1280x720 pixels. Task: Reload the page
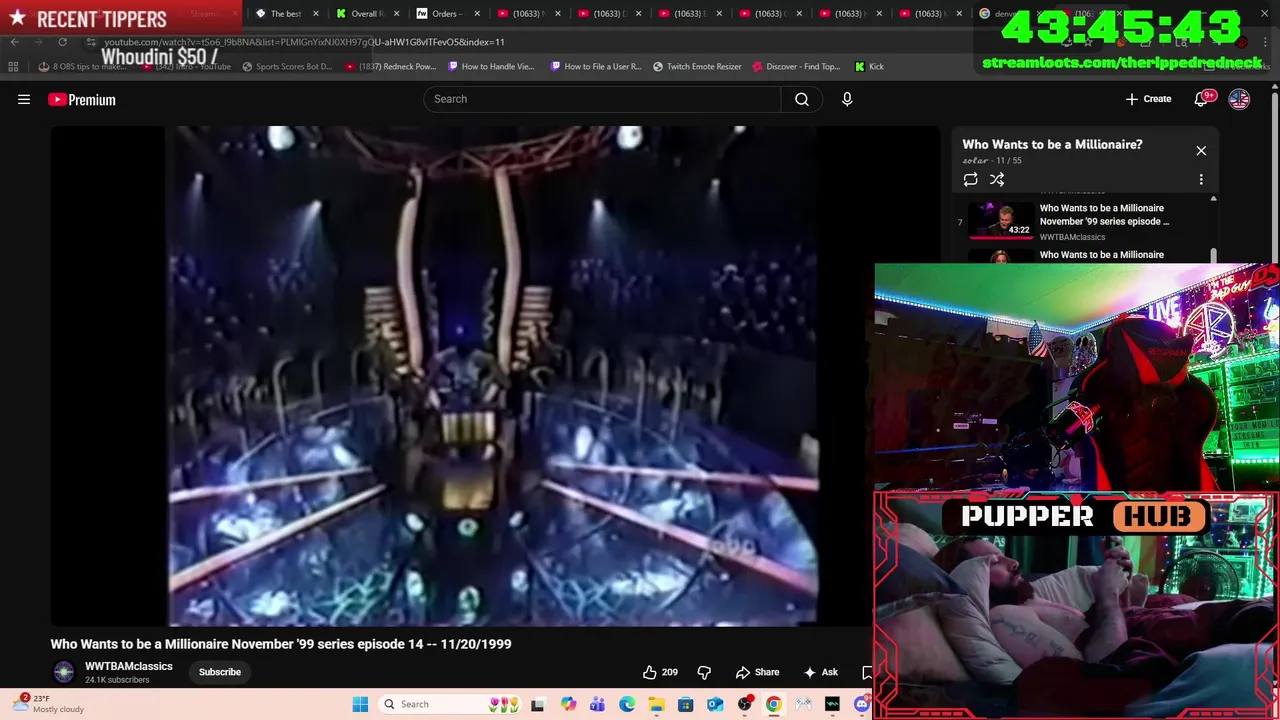[62, 42]
